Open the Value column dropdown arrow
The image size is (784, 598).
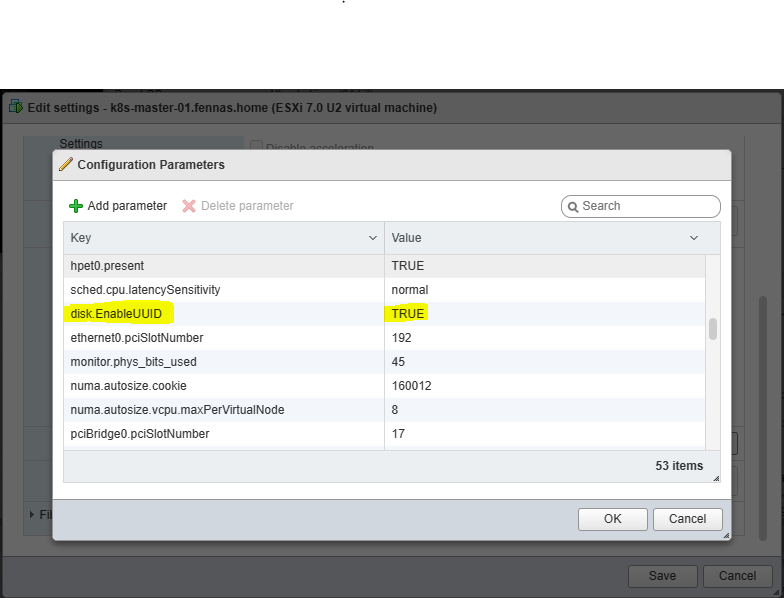click(694, 238)
